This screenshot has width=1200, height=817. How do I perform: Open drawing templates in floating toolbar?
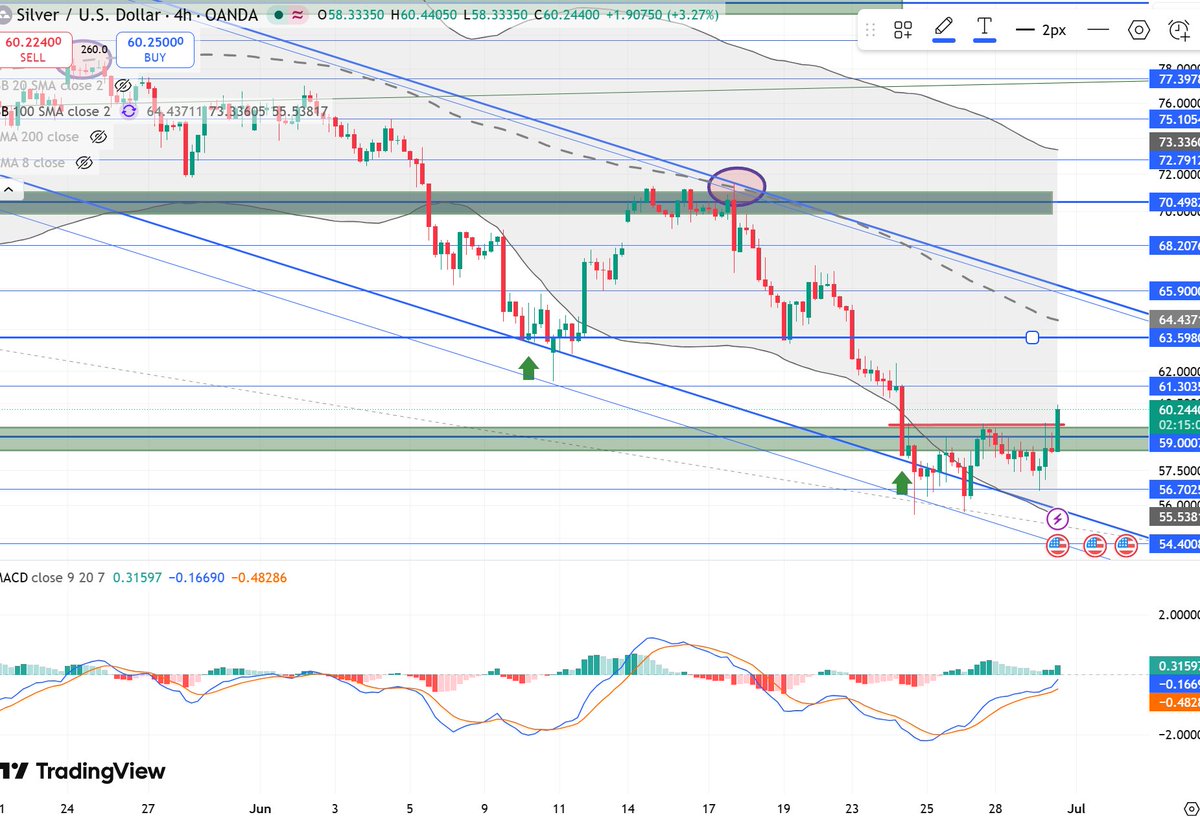click(x=903, y=30)
